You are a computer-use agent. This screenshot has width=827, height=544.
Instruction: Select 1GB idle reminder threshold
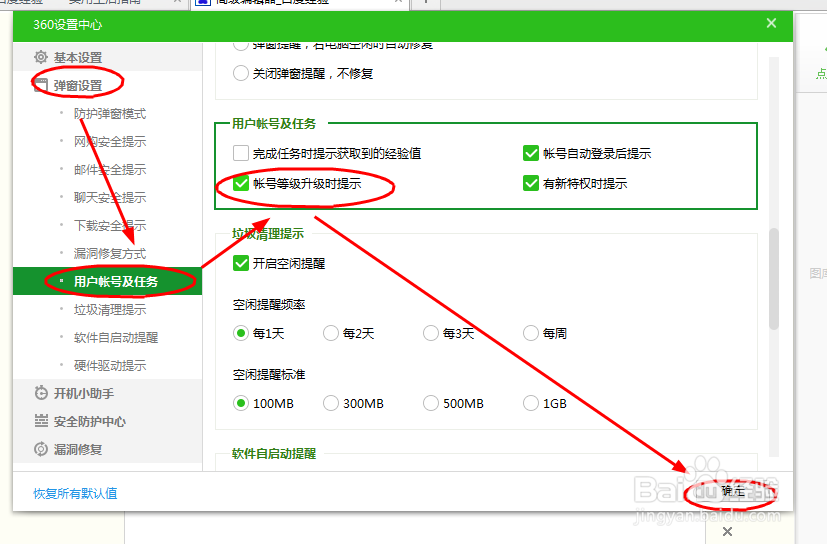click(531, 403)
